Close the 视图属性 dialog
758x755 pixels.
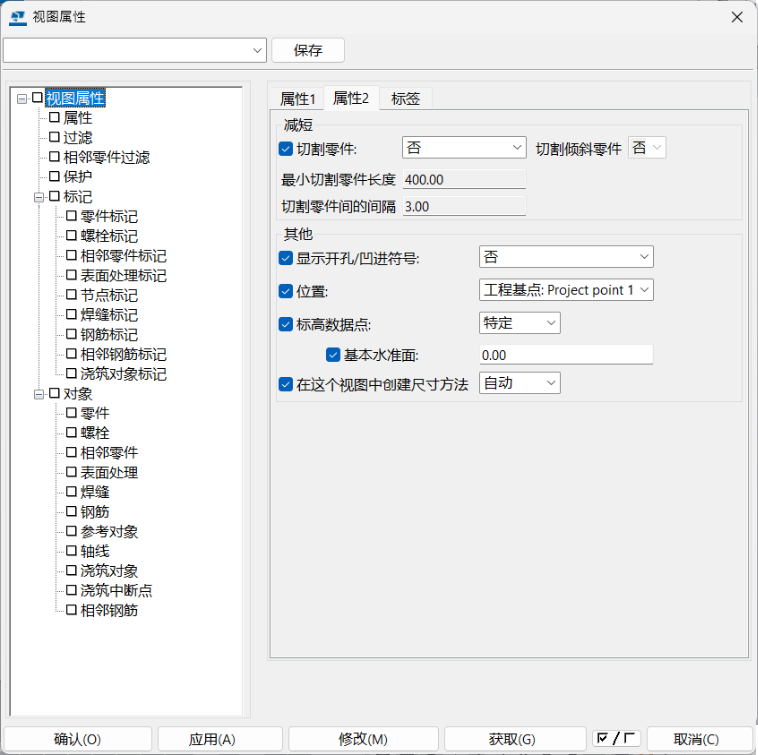737,17
